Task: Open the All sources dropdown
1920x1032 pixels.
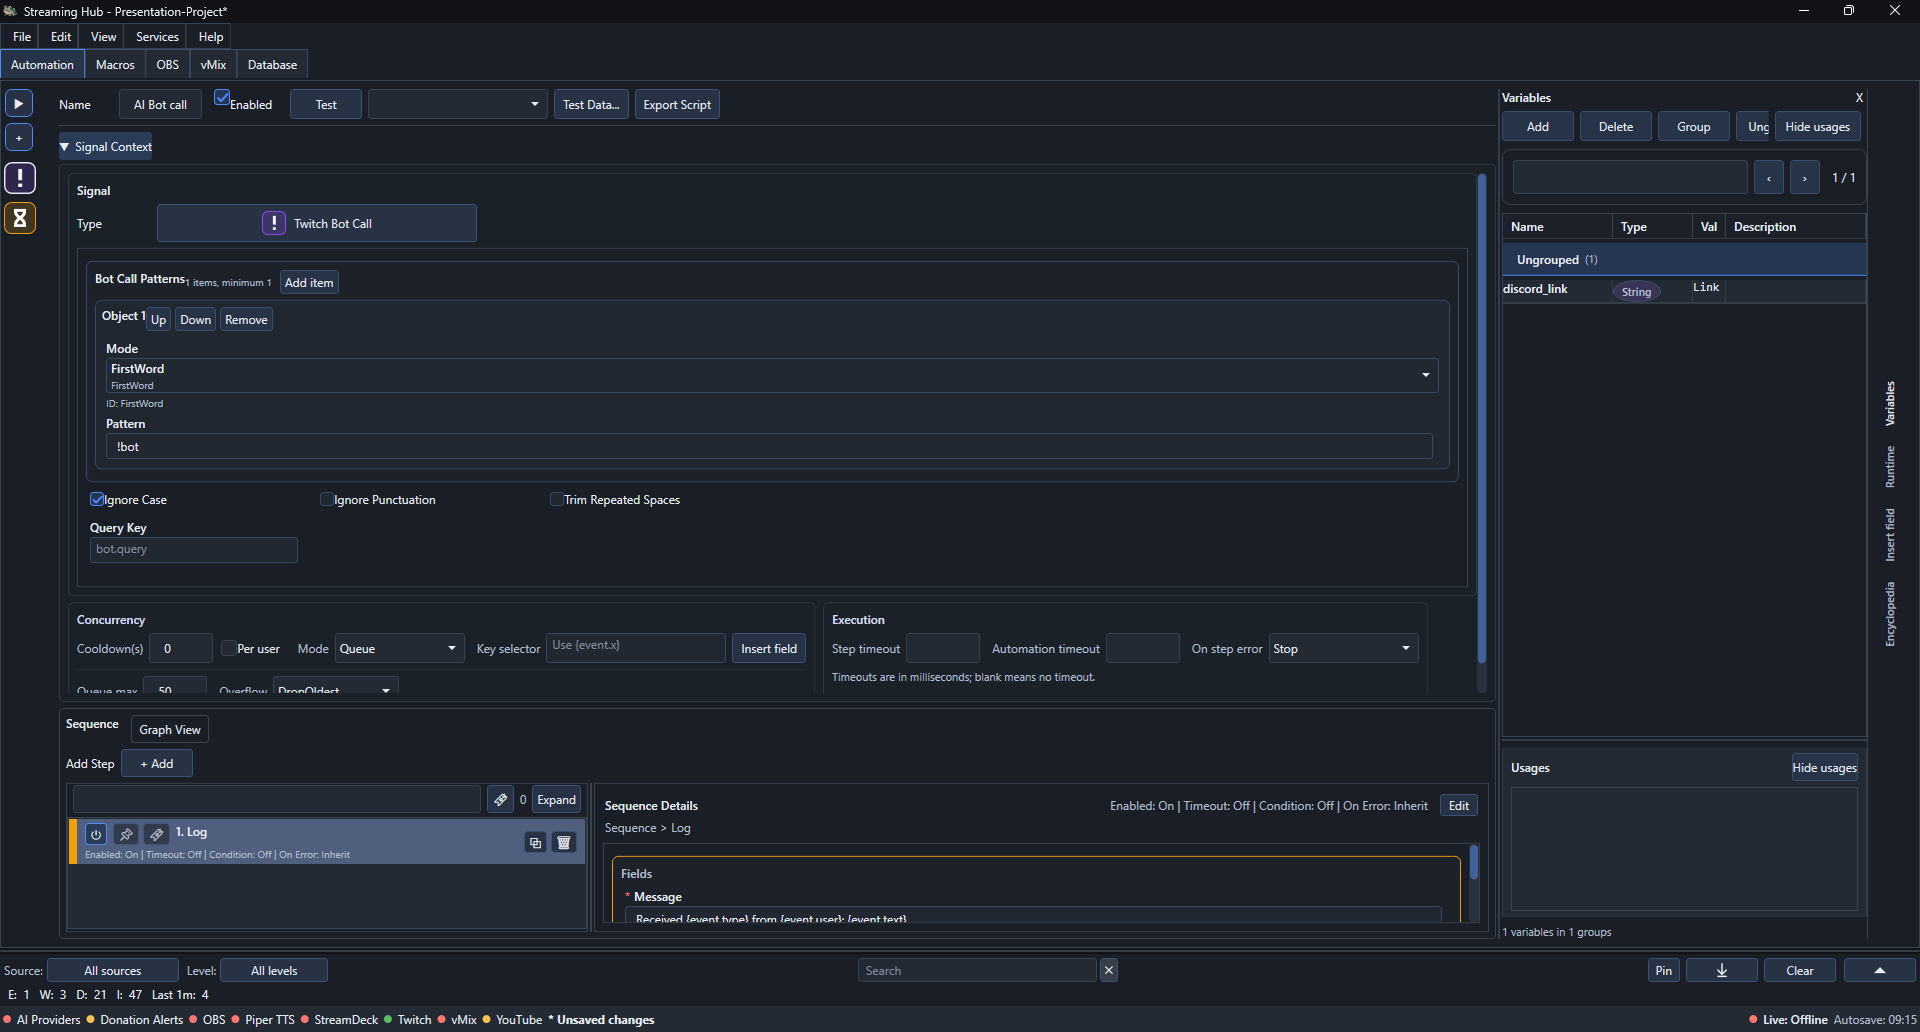Action: click(x=113, y=971)
